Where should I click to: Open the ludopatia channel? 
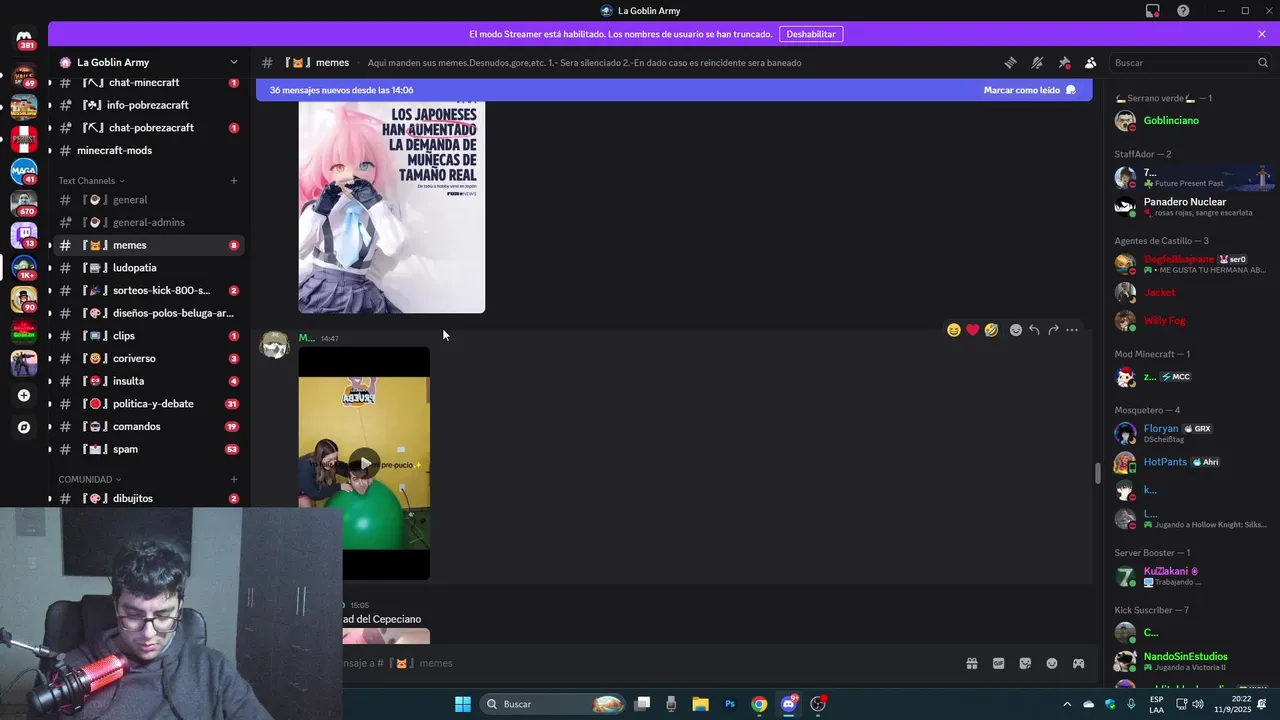click(x=147, y=268)
